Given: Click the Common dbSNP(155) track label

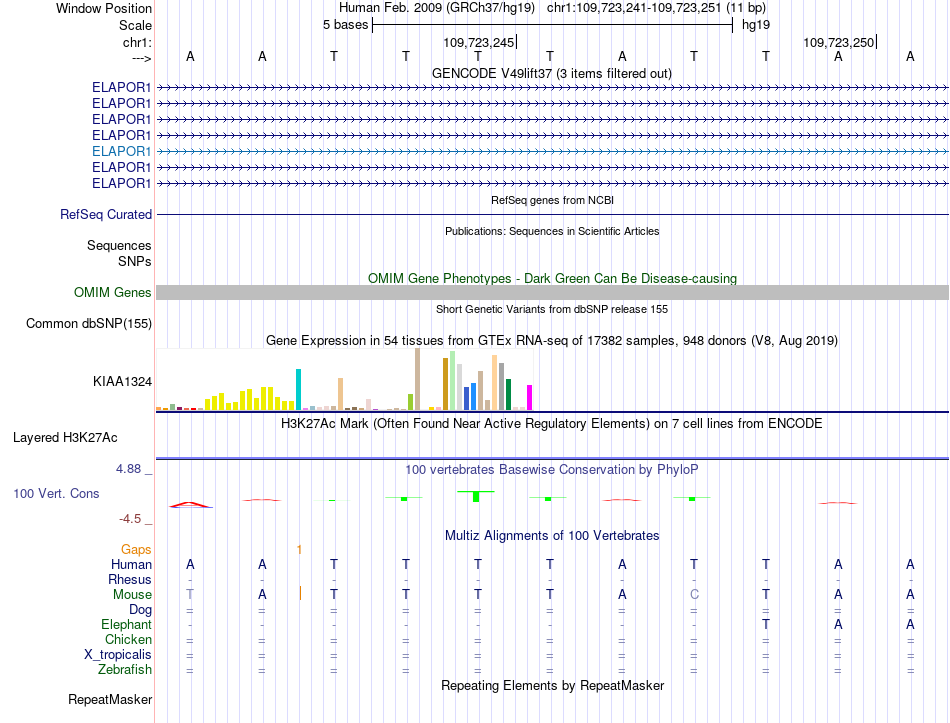Looking at the screenshot, I should point(89,324).
